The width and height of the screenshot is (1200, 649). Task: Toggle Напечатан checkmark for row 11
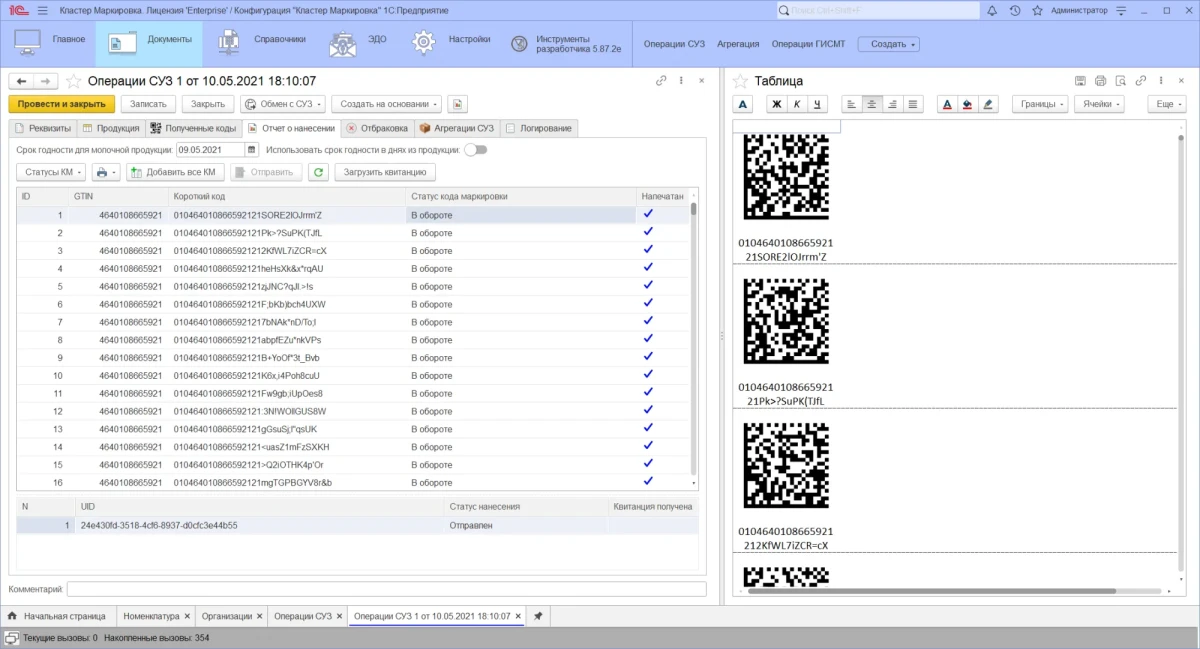[648, 393]
